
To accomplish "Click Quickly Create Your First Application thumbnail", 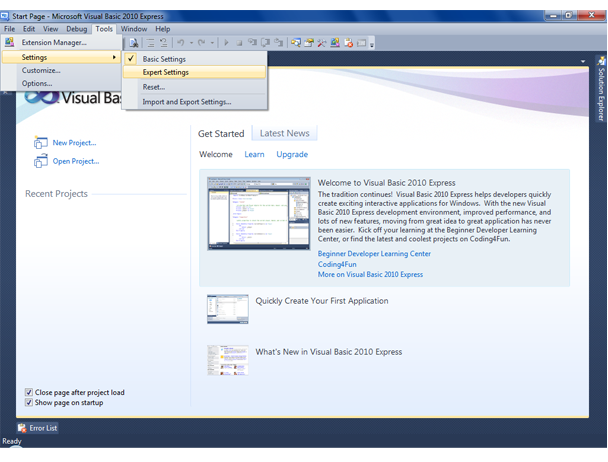I will (228, 309).
